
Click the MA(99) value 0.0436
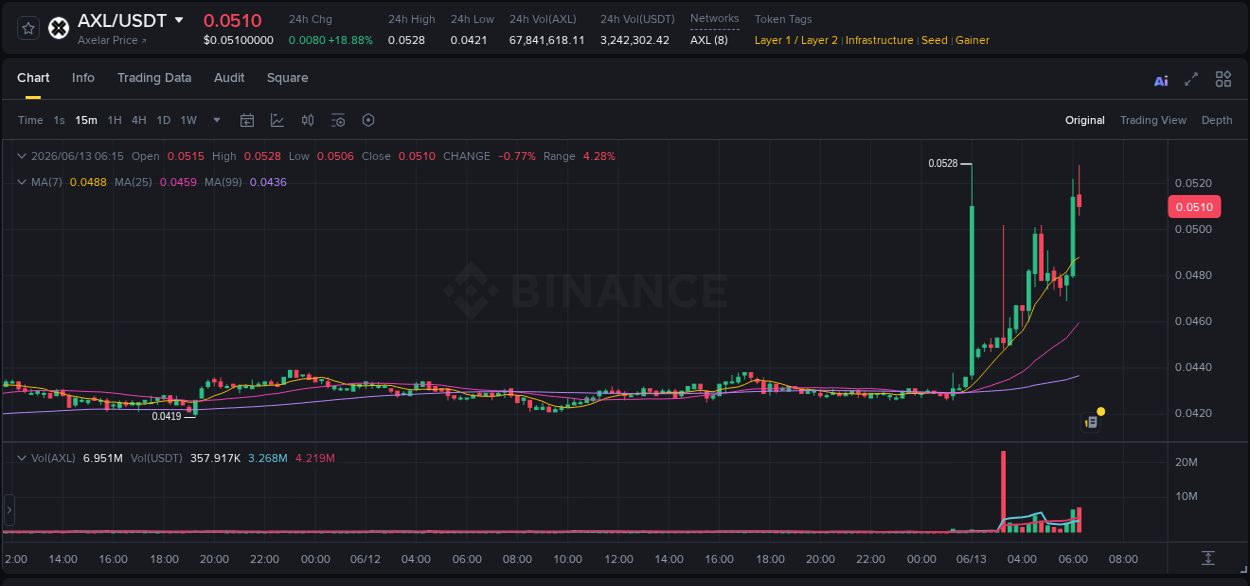(x=268, y=182)
